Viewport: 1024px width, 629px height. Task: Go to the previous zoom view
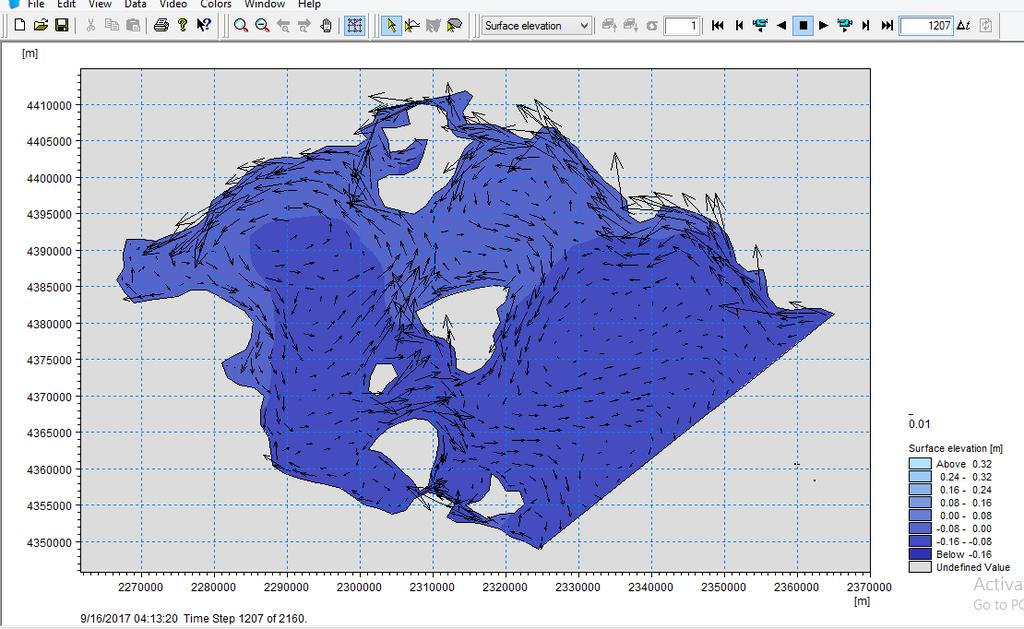tap(283, 25)
